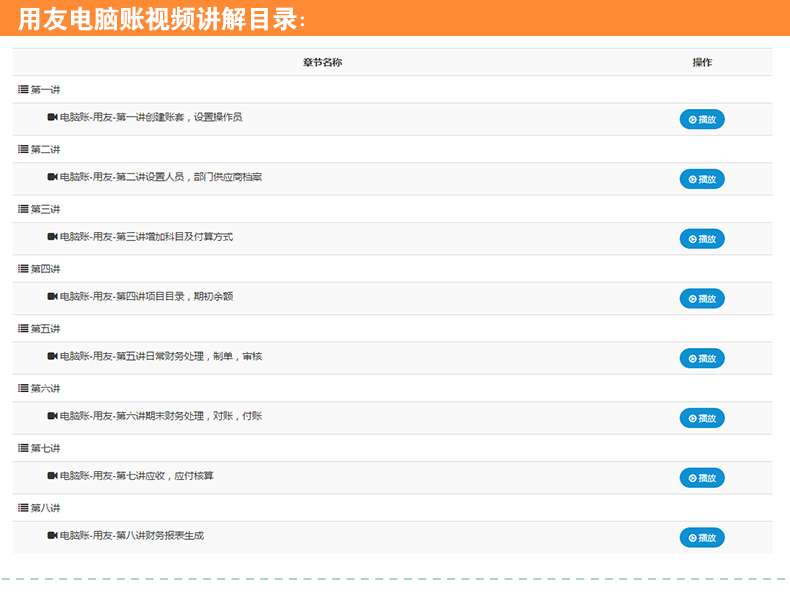The image size is (790, 601).
Task: Play the 第七讲应收应付核算 video
Action: (702, 478)
